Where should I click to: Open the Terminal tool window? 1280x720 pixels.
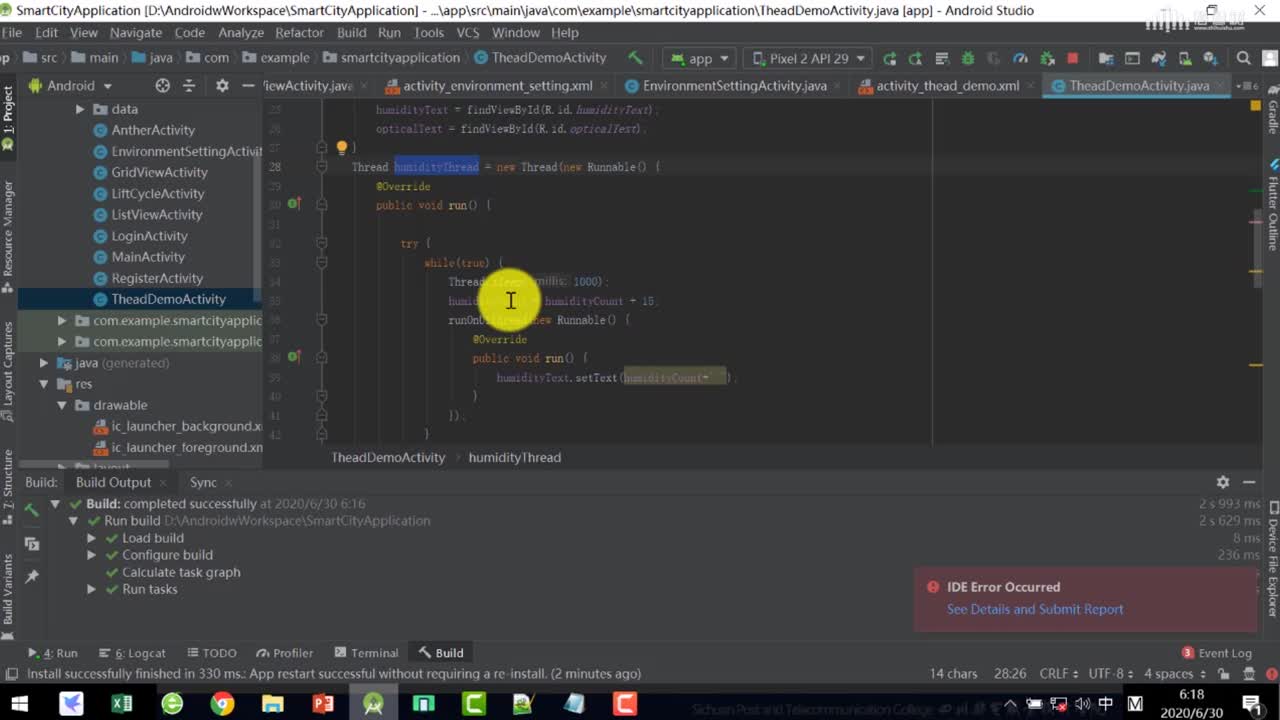(366, 653)
